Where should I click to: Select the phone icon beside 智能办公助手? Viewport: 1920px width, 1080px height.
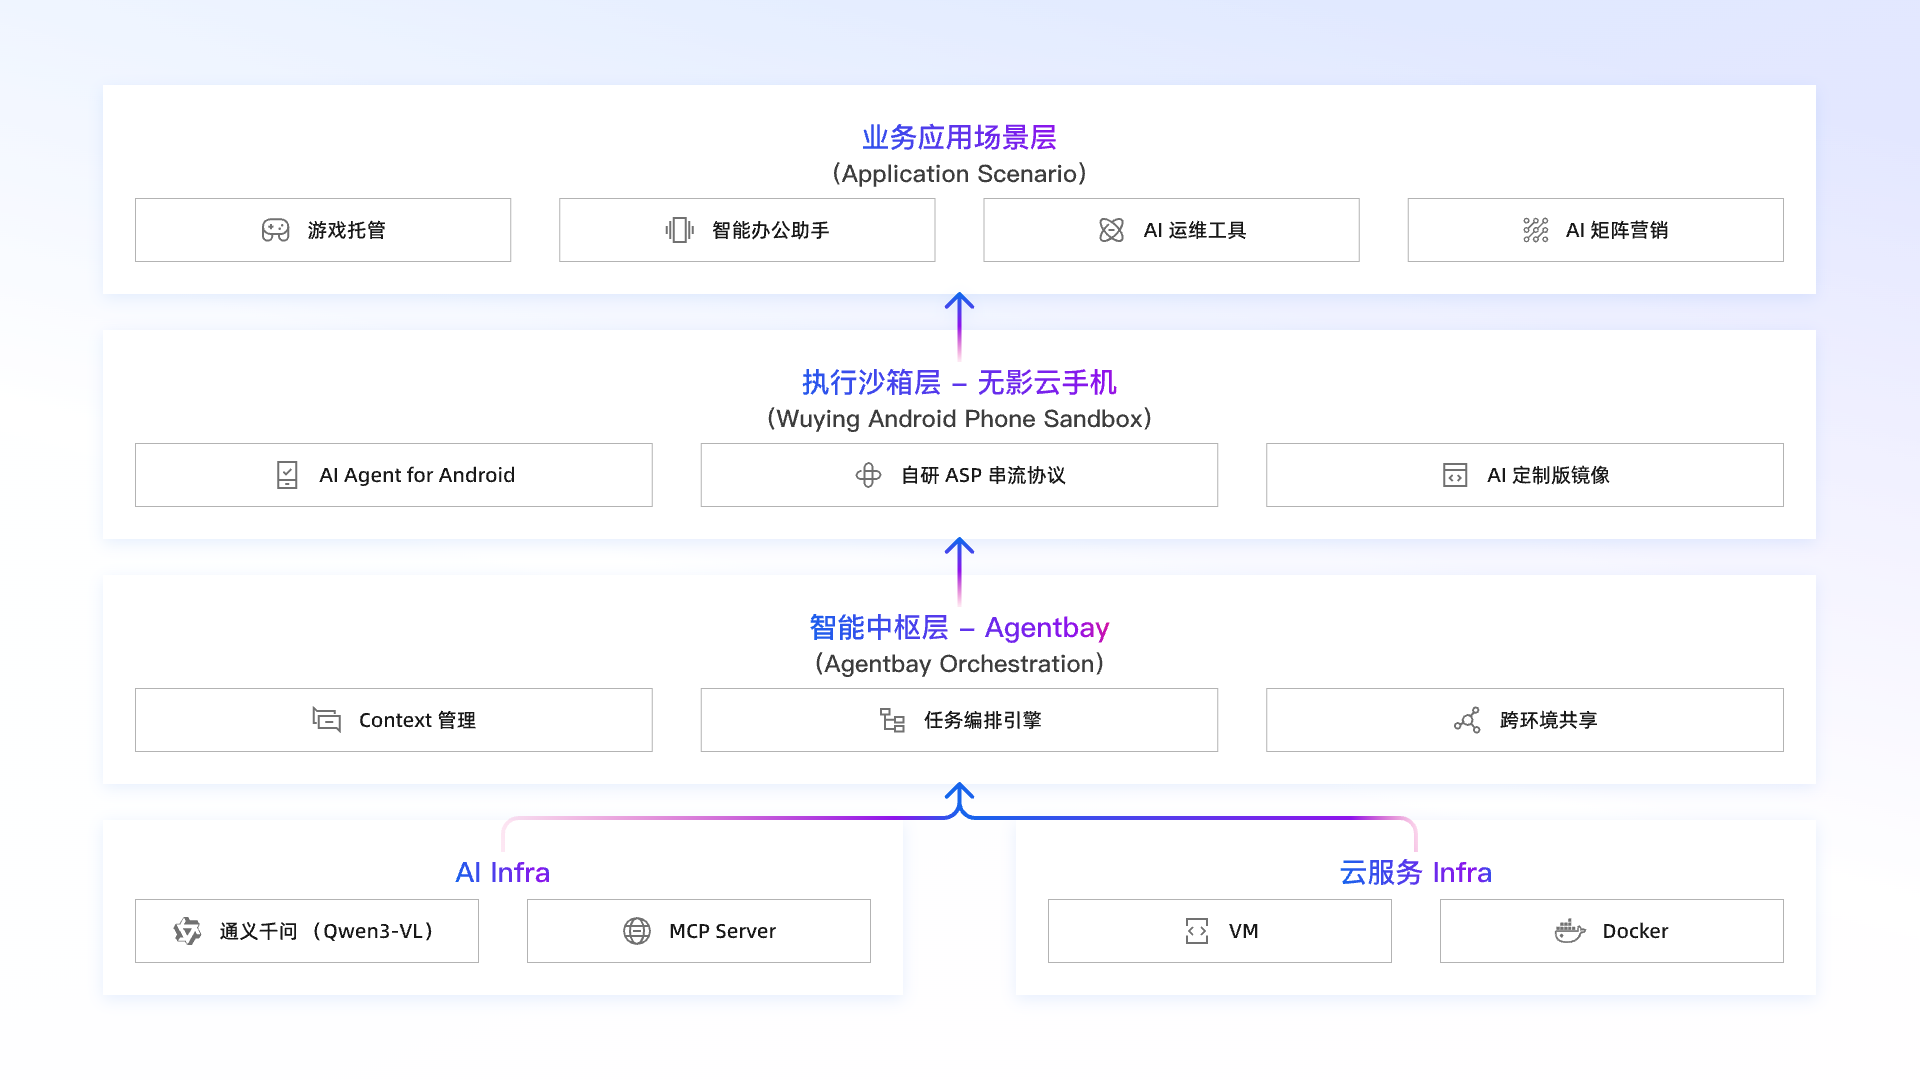pyautogui.click(x=681, y=230)
